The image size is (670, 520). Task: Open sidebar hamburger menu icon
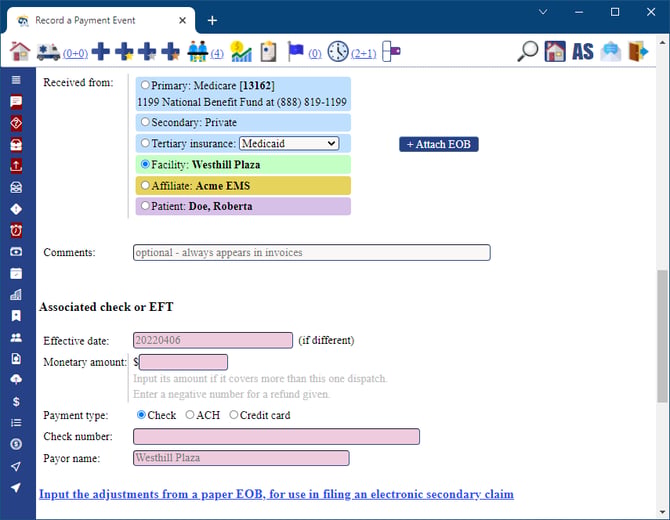coord(16,80)
